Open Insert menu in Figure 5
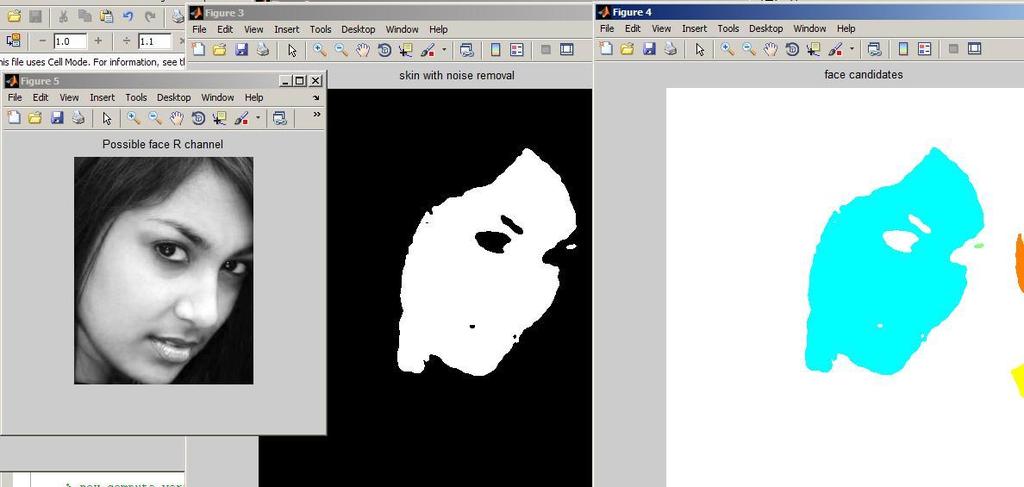 [102, 97]
